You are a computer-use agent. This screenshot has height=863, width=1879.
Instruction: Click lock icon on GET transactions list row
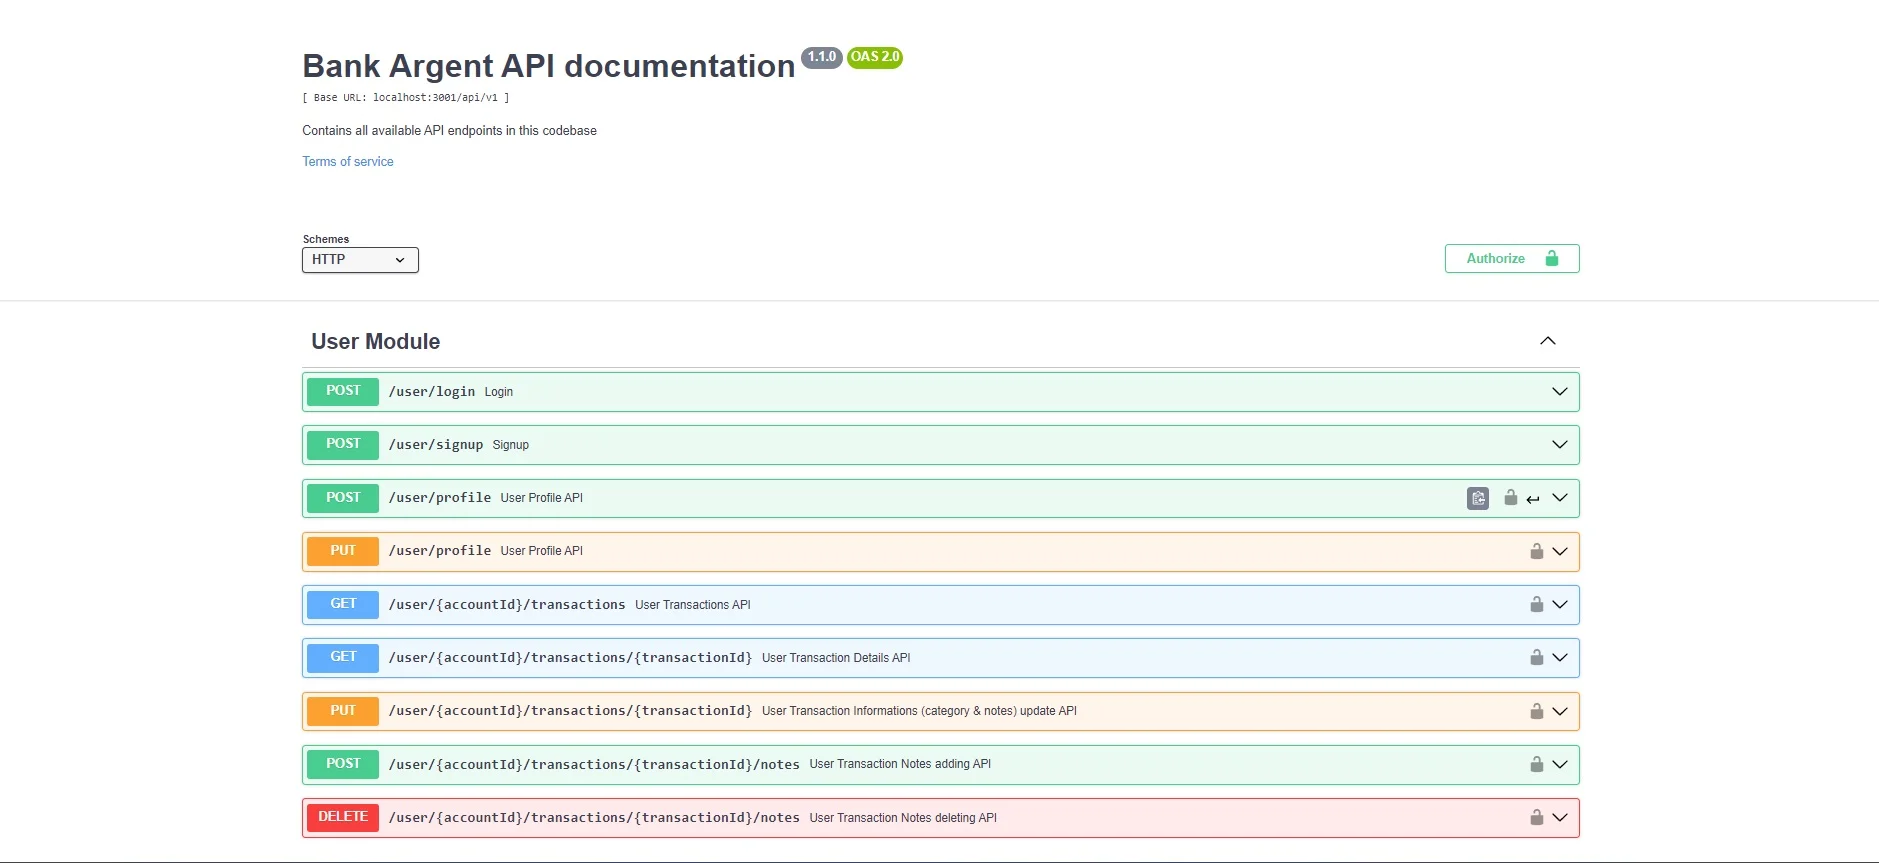click(1537, 604)
